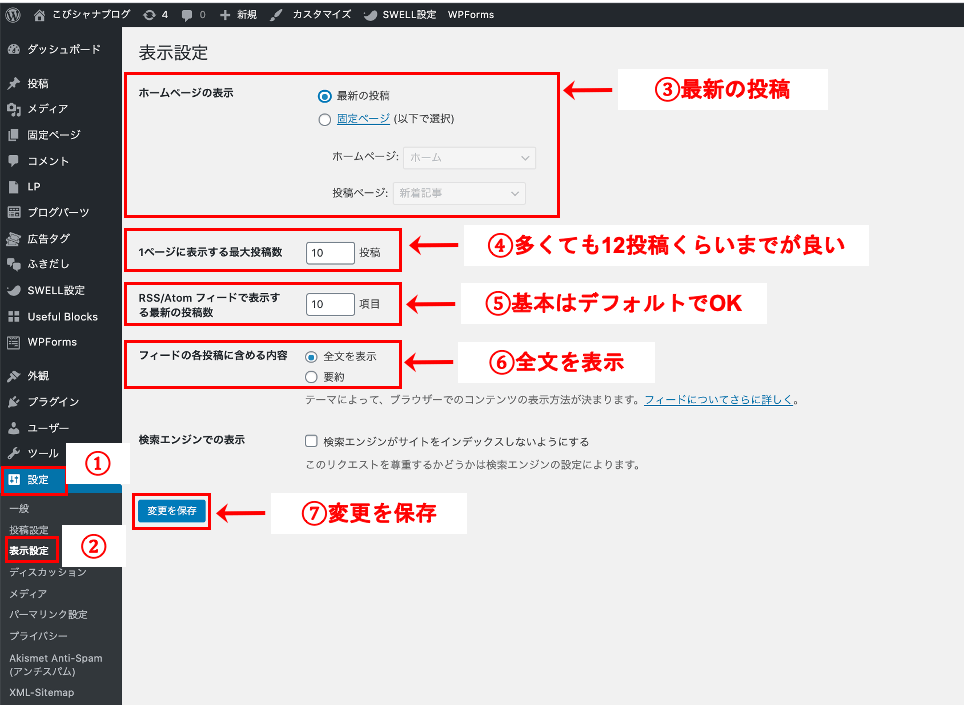Select the 最新の投稿 radio button
964x706 pixels.
point(325,97)
